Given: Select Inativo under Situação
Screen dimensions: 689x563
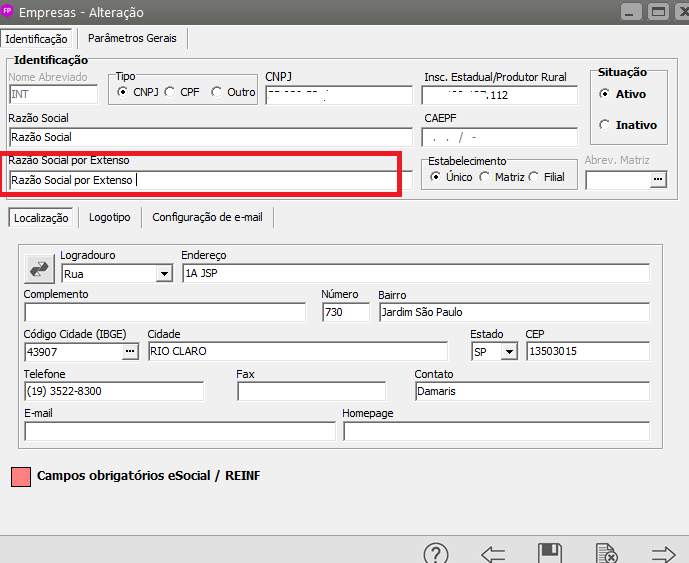Looking at the screenshot, I should [604, 125].
